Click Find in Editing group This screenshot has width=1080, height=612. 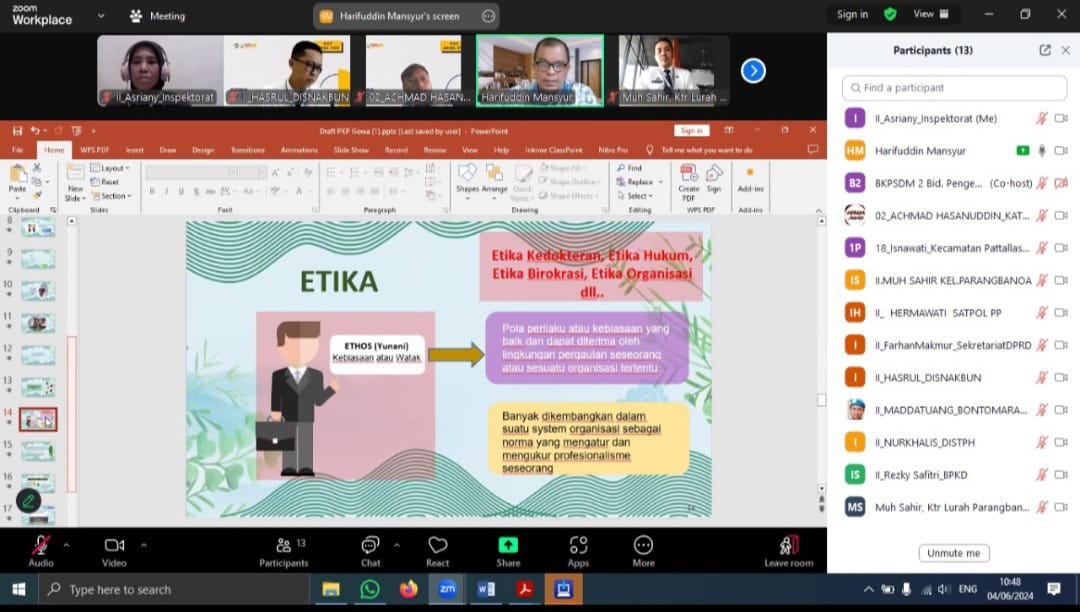click(630, 168)
